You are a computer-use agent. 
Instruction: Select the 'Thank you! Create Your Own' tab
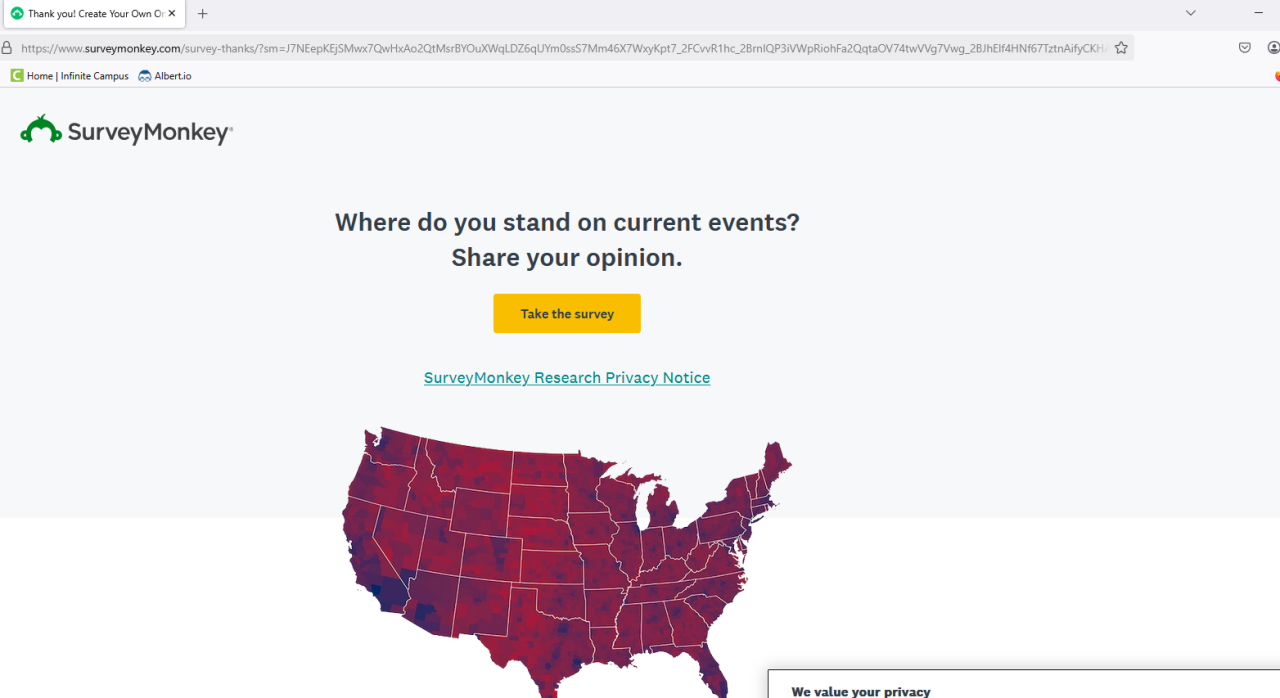tap(88, 14)
